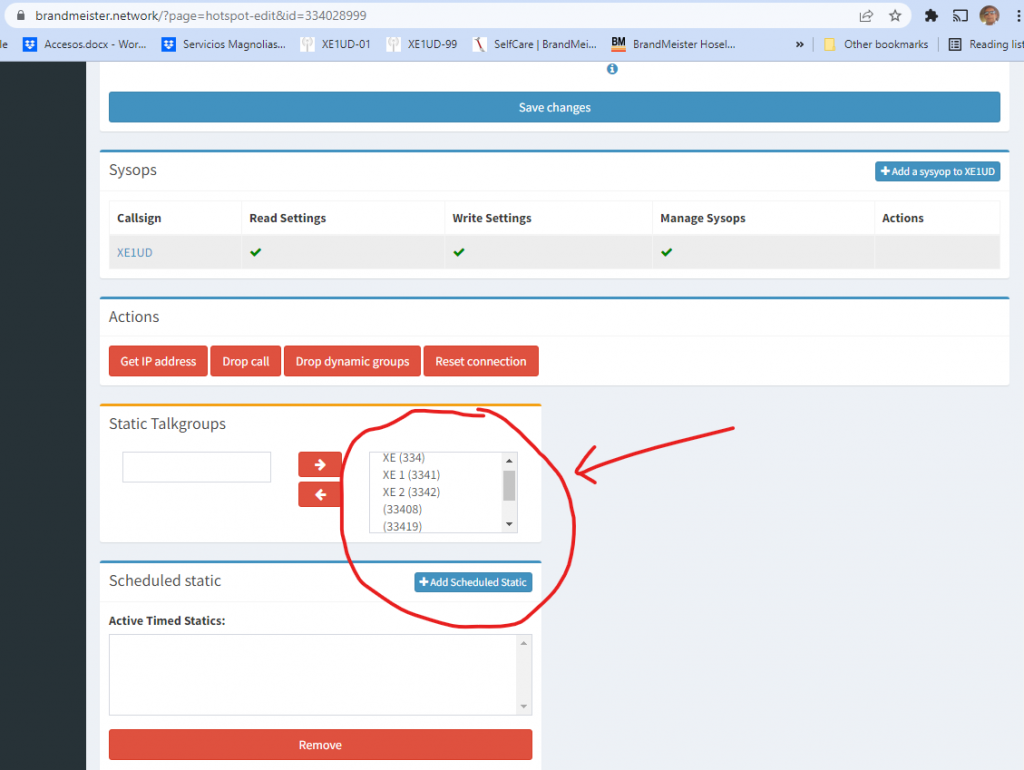Screen dimensions: 1024x770
Task: Open SelfCare BrandMeister bookmark
Action: [x=535, y=44]
